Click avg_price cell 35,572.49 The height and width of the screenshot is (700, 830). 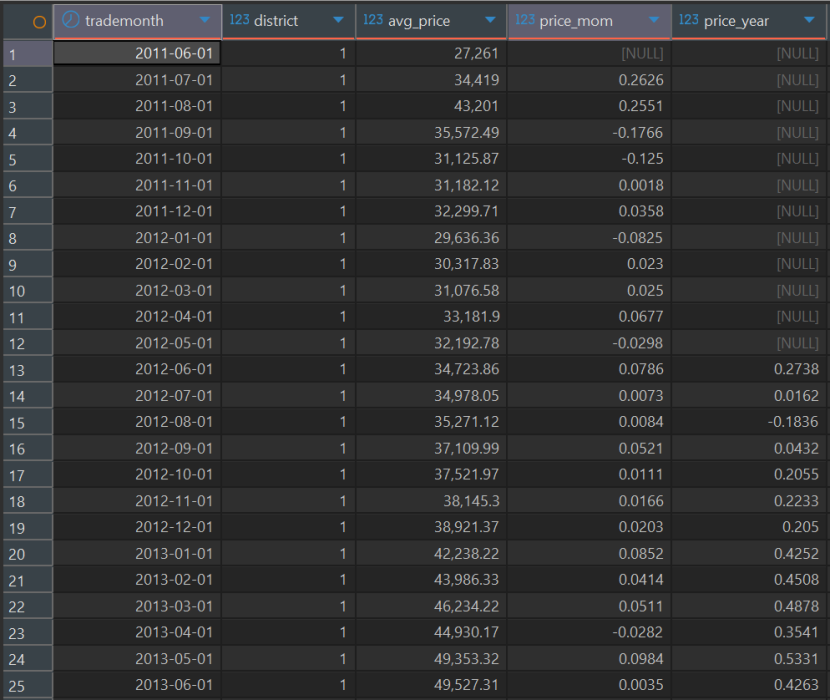pos(431,132)
